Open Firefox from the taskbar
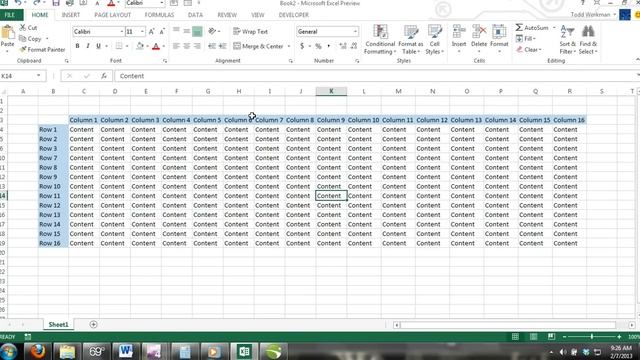 [x=38, y=351]
